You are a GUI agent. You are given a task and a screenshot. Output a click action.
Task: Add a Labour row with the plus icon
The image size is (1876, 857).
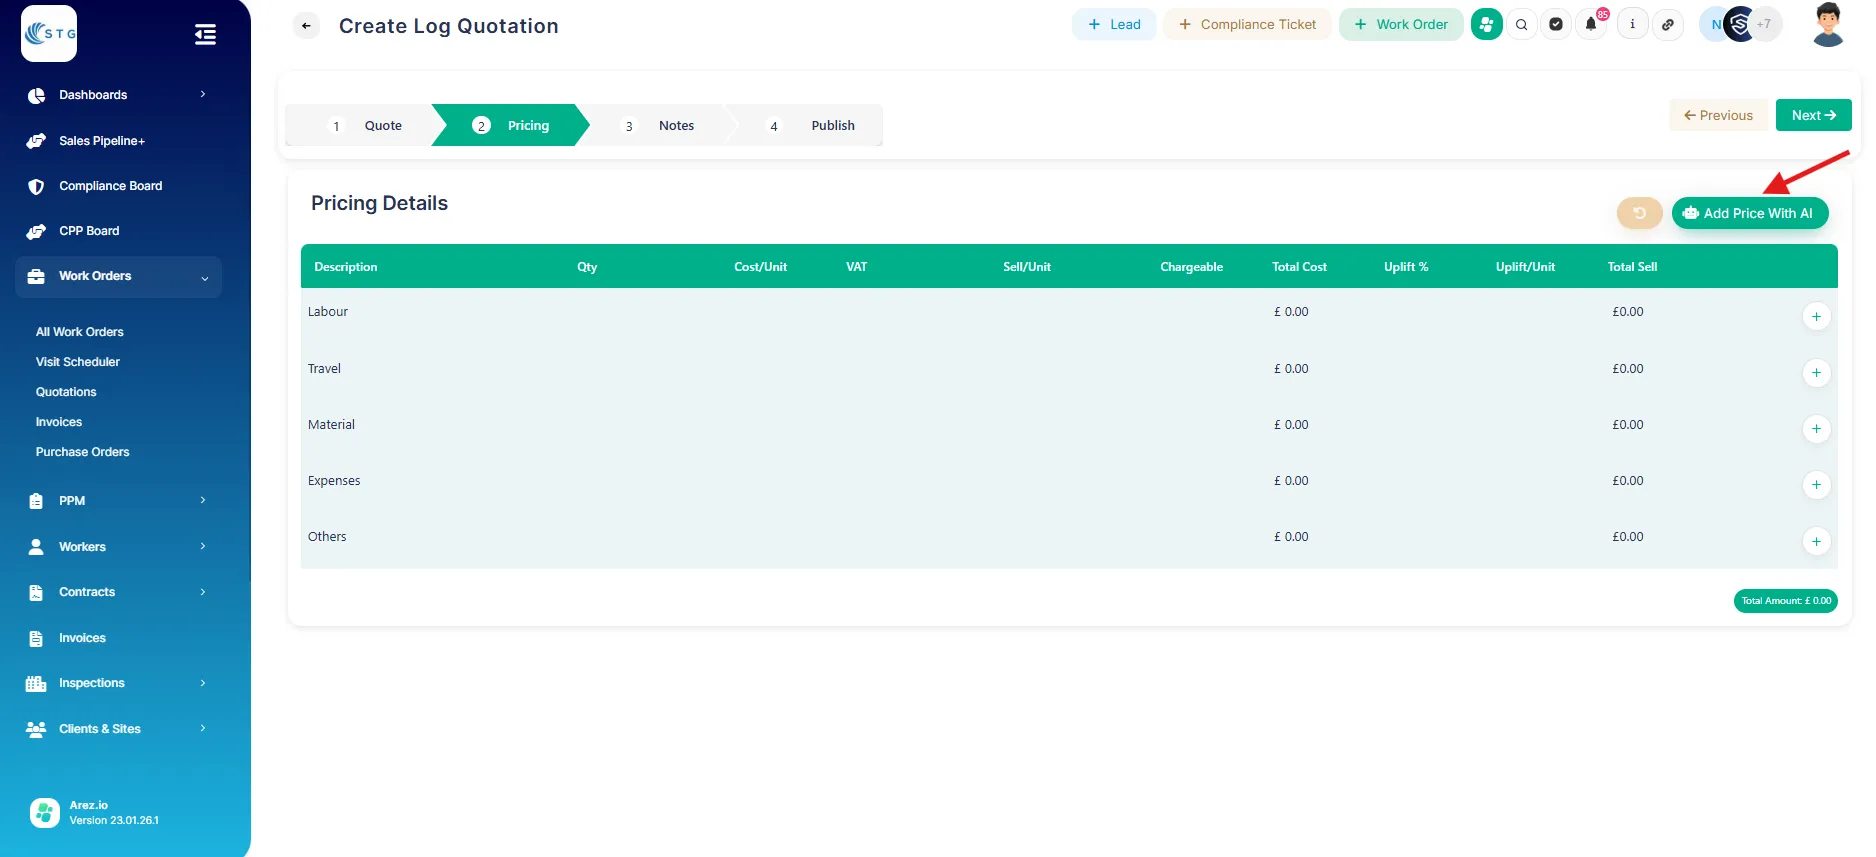1816,317
